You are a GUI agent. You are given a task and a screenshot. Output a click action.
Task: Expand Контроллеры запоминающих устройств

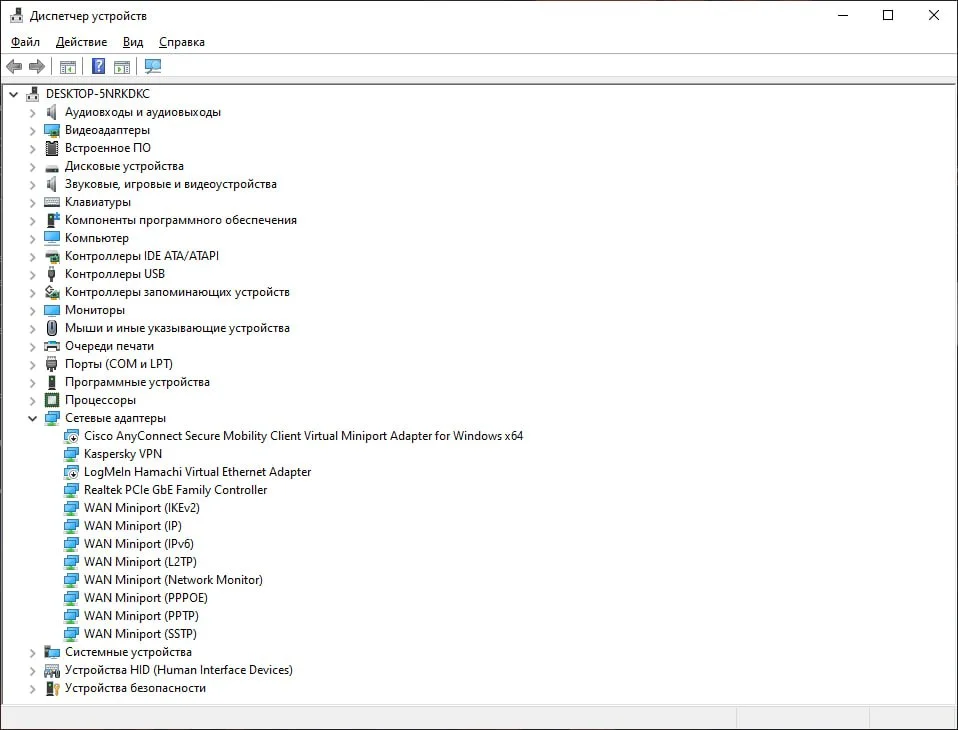[32, 293]
